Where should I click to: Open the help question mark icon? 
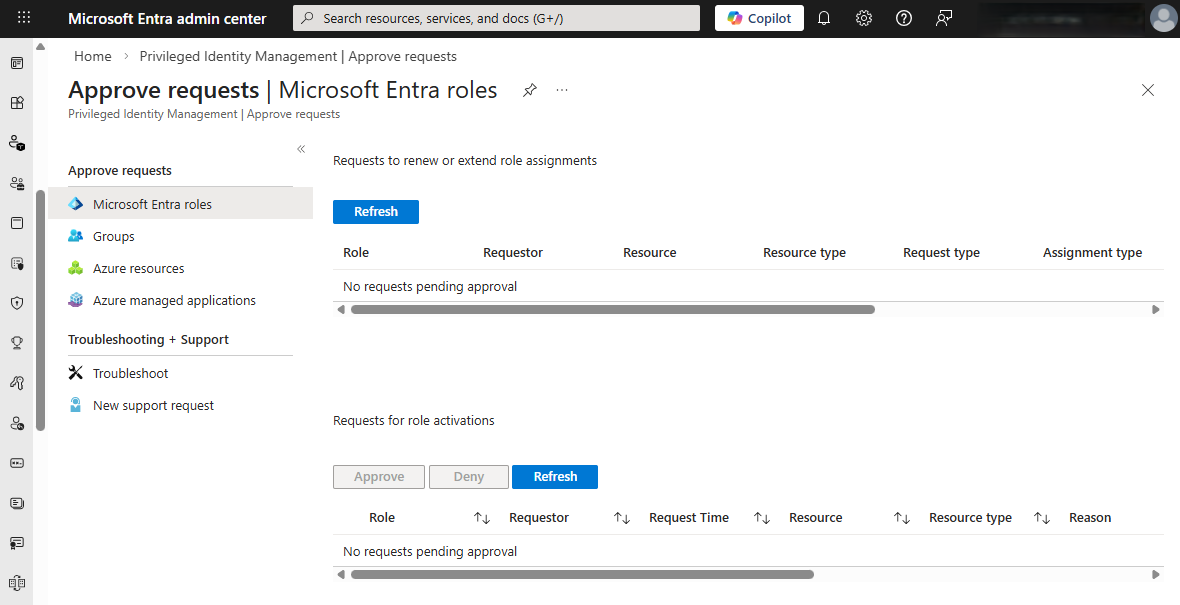[x=904, y=18]
